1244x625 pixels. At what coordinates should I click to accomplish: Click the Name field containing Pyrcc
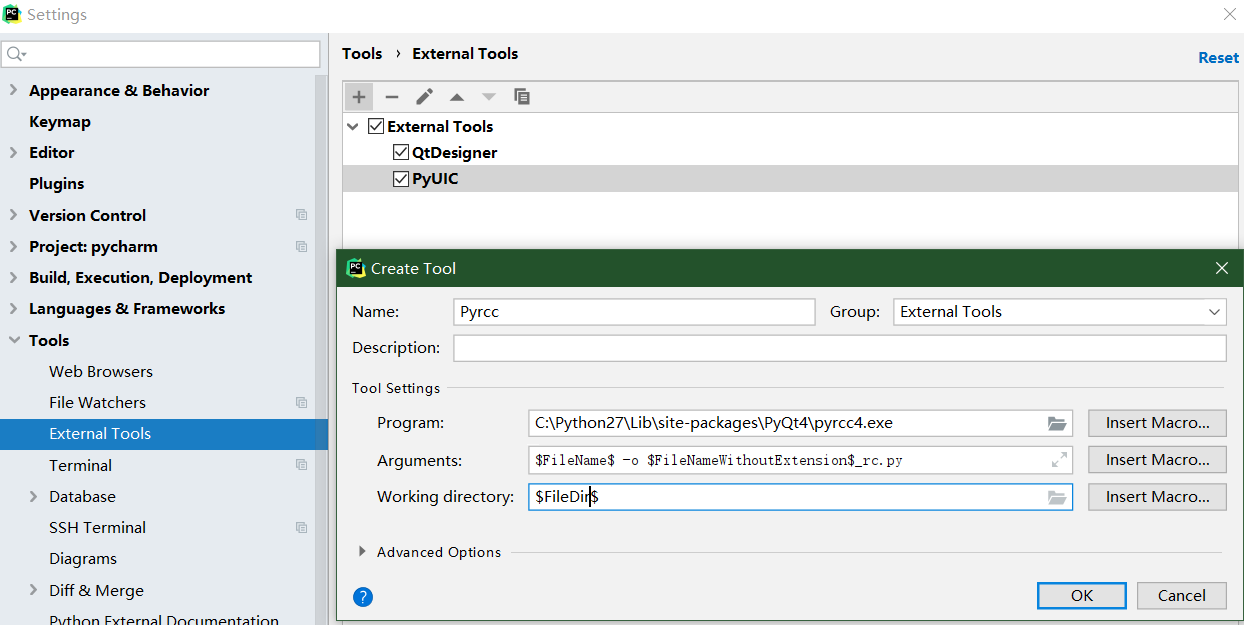pyautogui.click(x=634, y=312)
